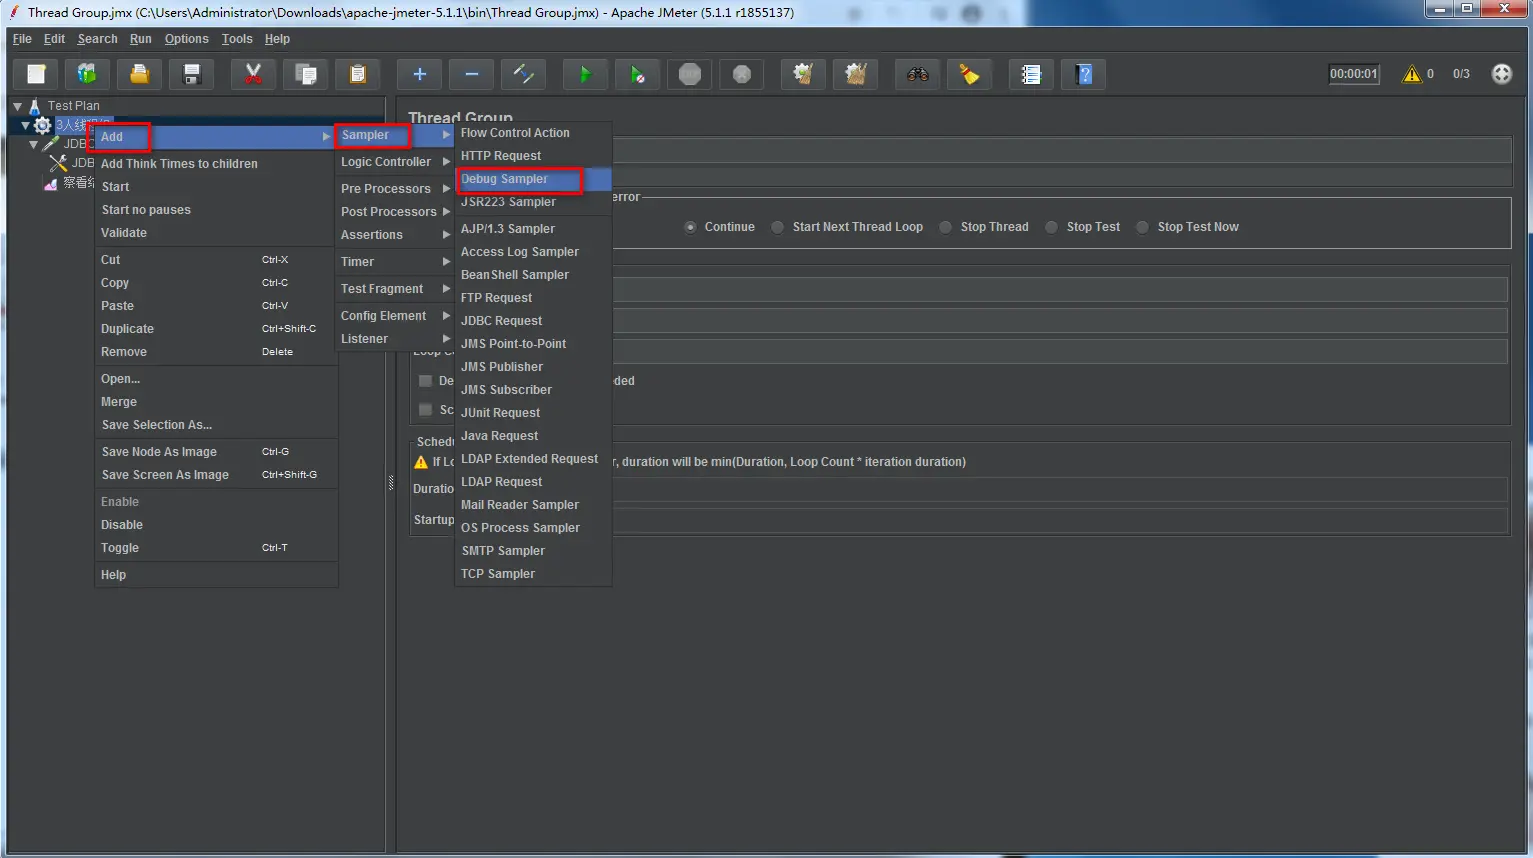Open the File menu
1533x858 pixels.
tap(22, 39)
